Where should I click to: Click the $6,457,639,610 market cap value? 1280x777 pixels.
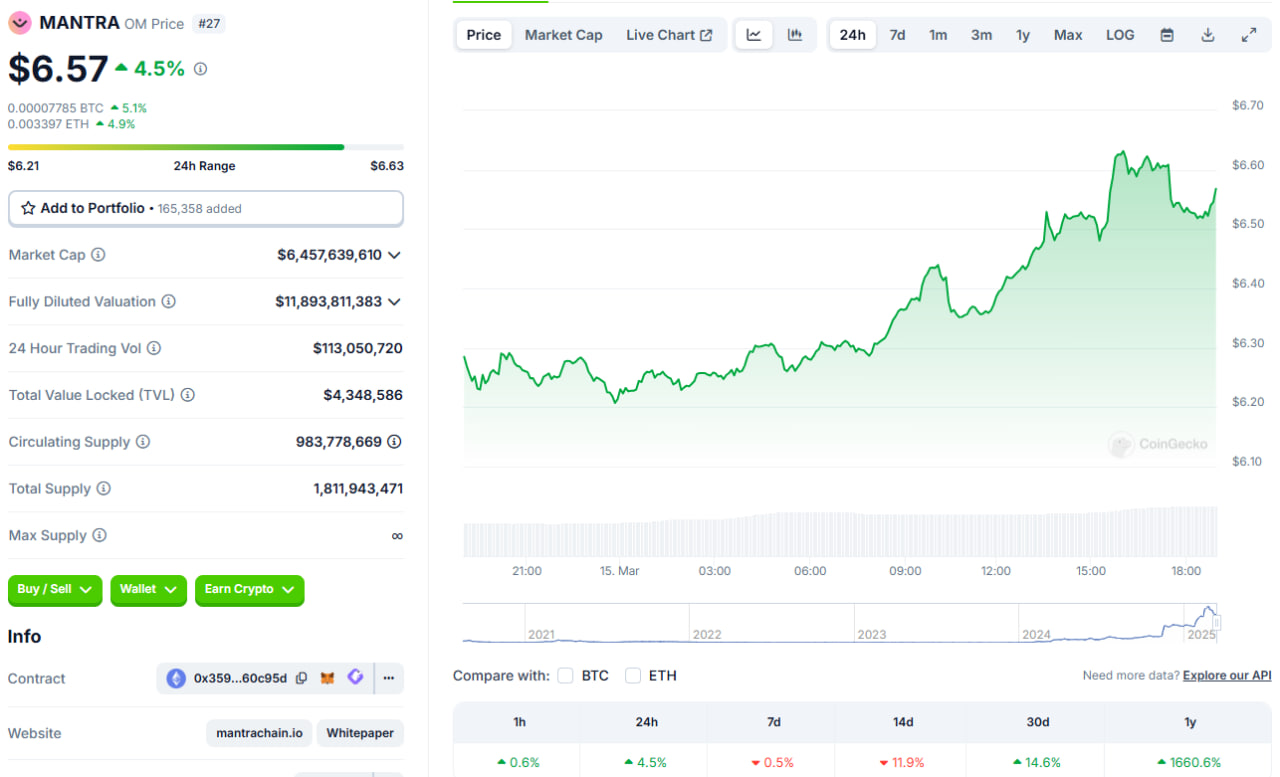pyautogui.click(x=329, y=255)
